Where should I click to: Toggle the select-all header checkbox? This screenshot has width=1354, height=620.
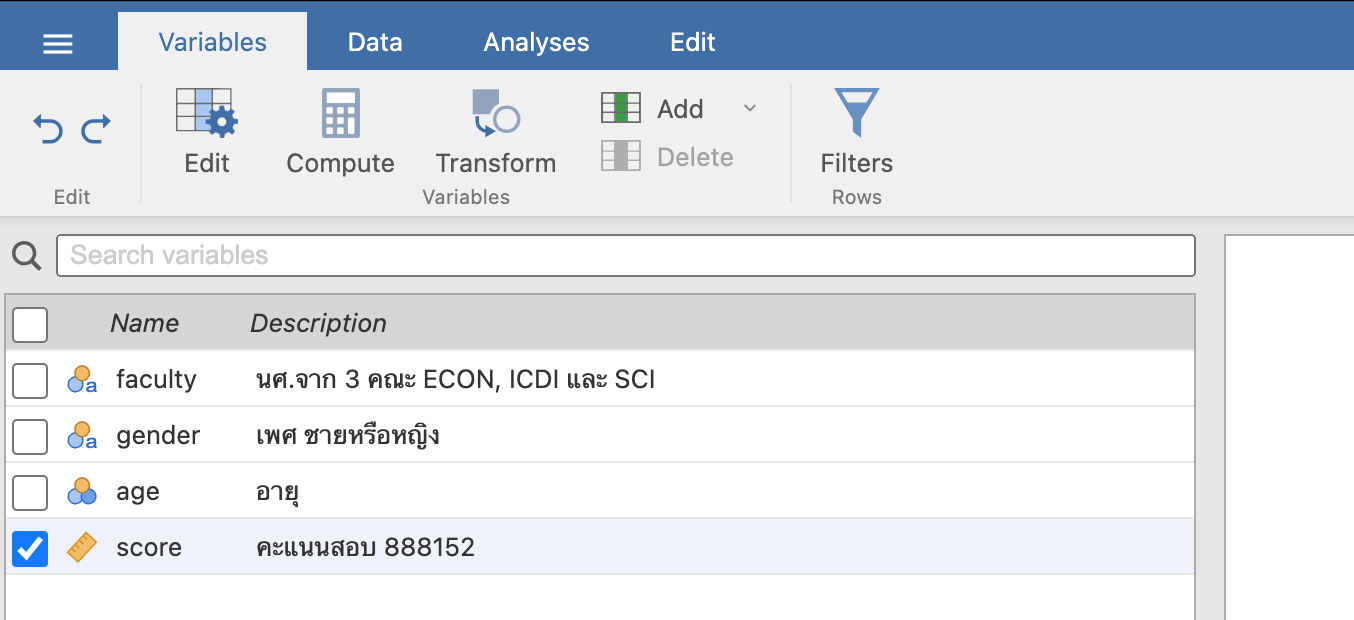[30, 324]
